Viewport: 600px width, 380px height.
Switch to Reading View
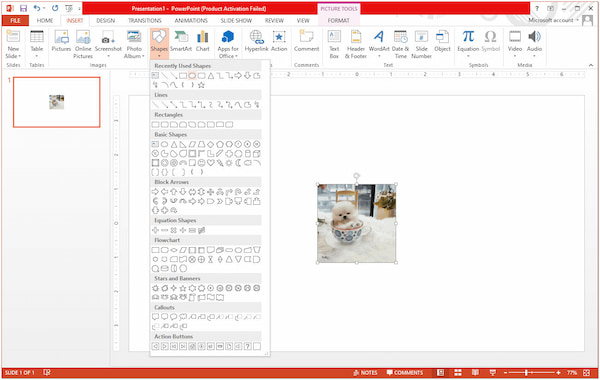[475, 373]
